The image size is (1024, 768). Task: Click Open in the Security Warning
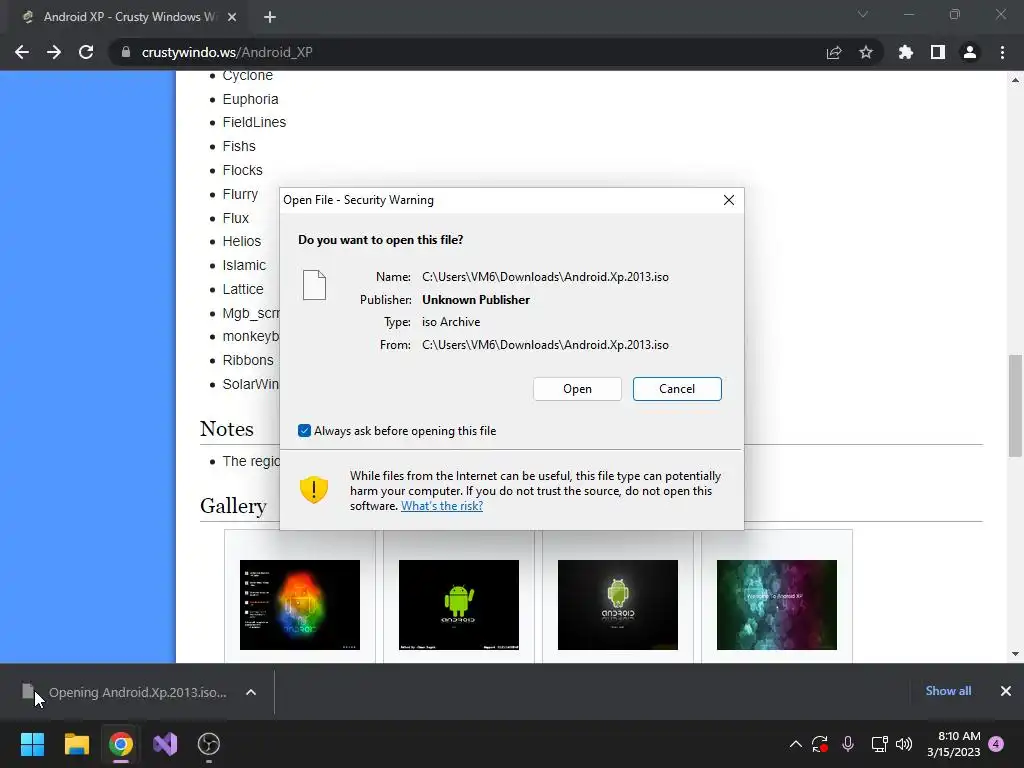tap(577, 389)
